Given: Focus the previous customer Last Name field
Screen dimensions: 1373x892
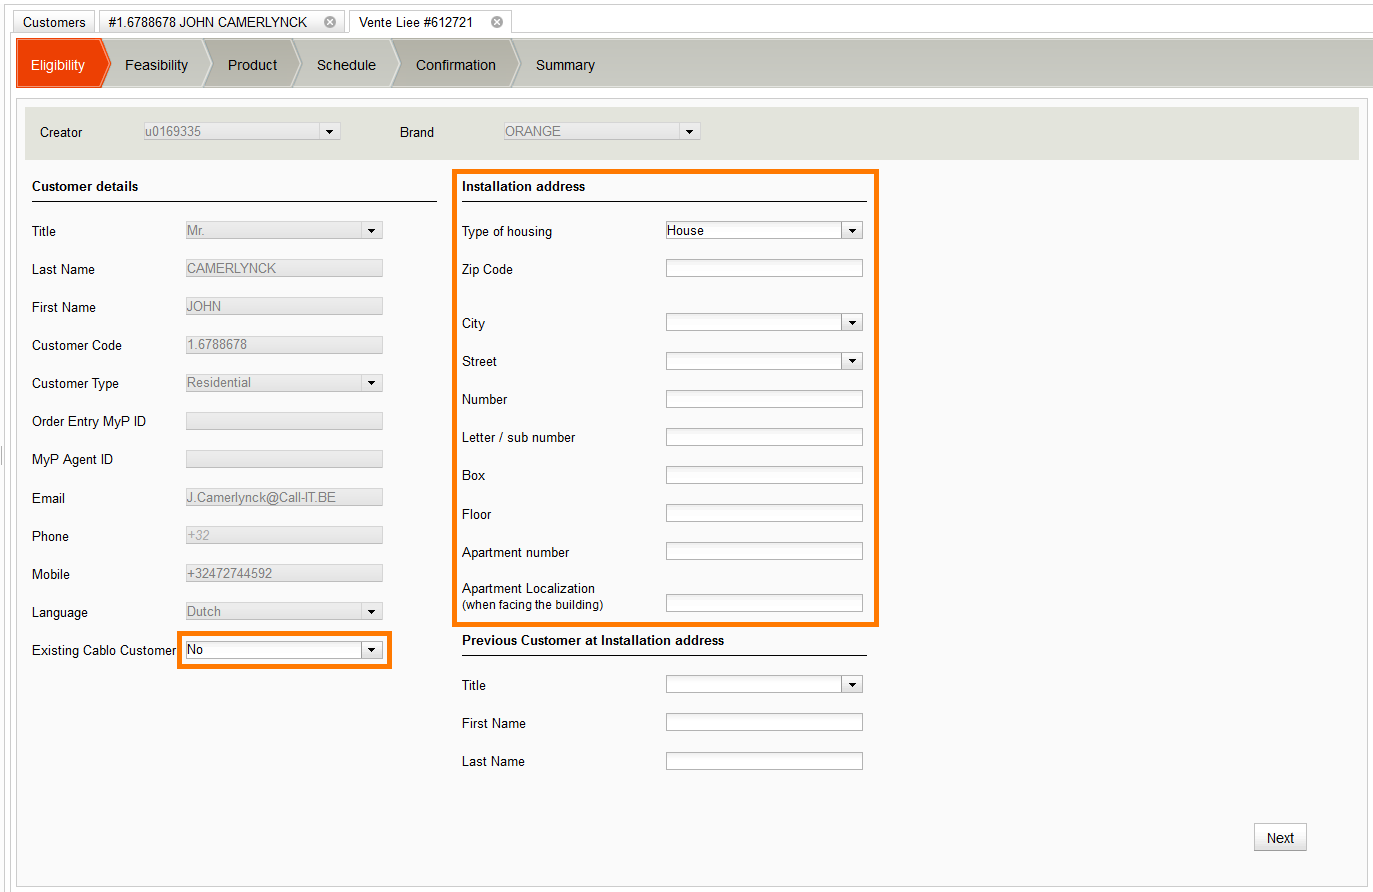Looking at the screenshot, I should click(763, 761).
